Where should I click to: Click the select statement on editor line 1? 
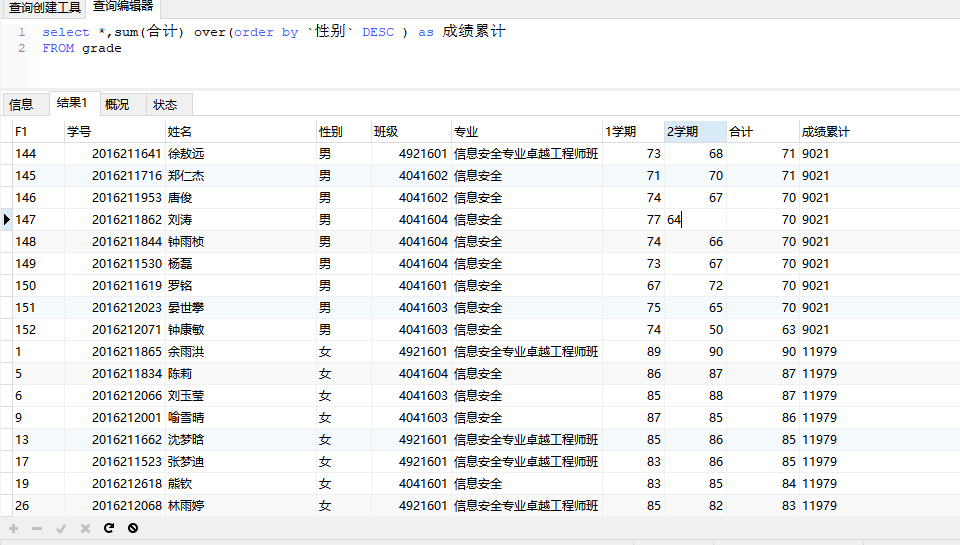pyautogui.click(x=274, y=31)
